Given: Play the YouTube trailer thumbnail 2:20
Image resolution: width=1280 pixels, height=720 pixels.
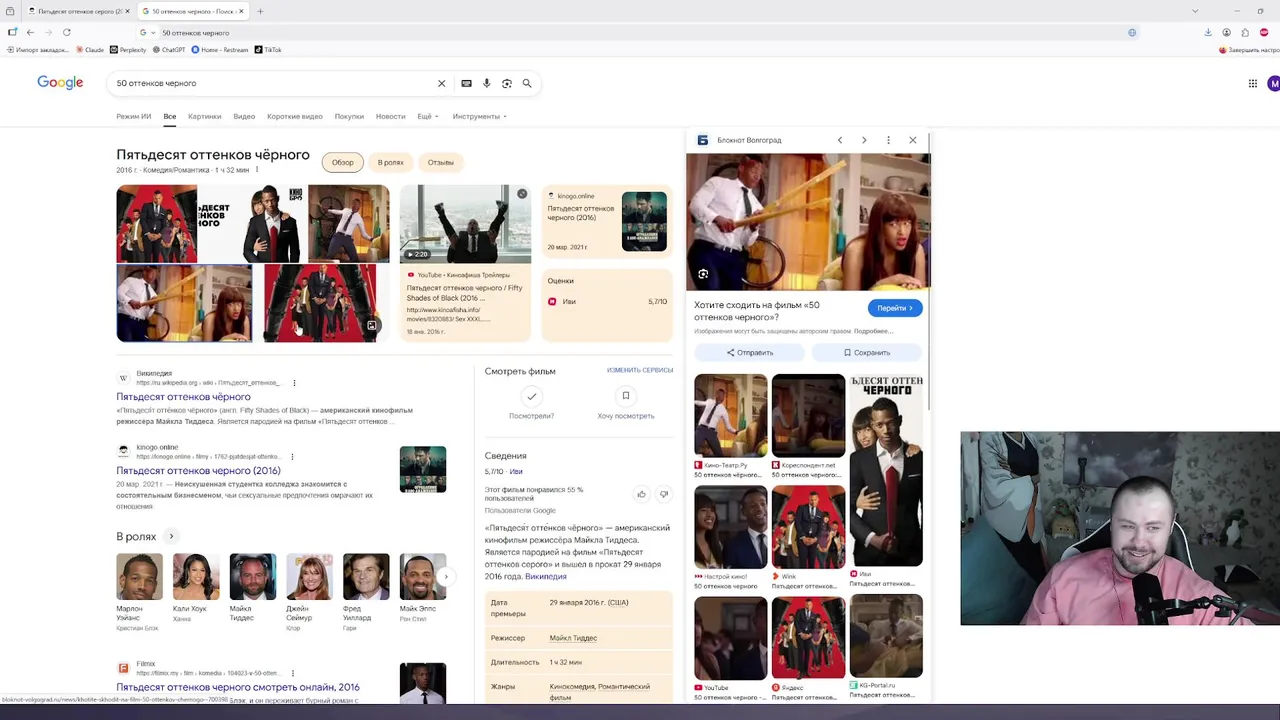Looking at the screenshot, I should point(465,224).
